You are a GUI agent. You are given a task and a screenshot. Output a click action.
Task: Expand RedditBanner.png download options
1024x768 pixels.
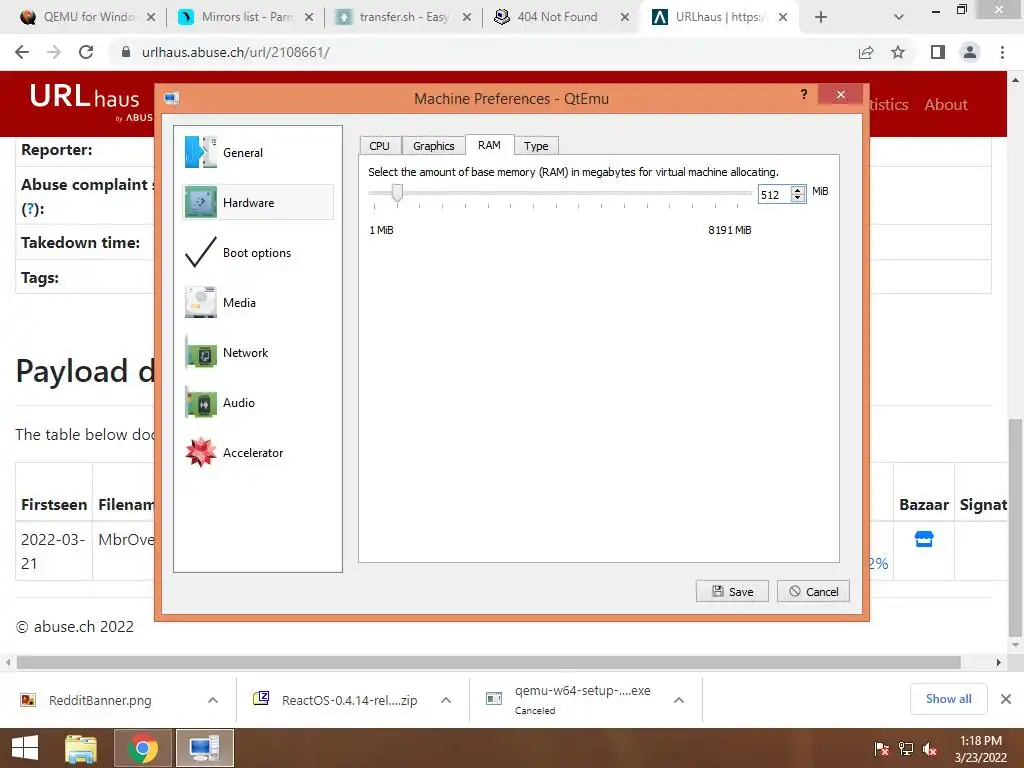pyautogui.click(x=213, y=699)
